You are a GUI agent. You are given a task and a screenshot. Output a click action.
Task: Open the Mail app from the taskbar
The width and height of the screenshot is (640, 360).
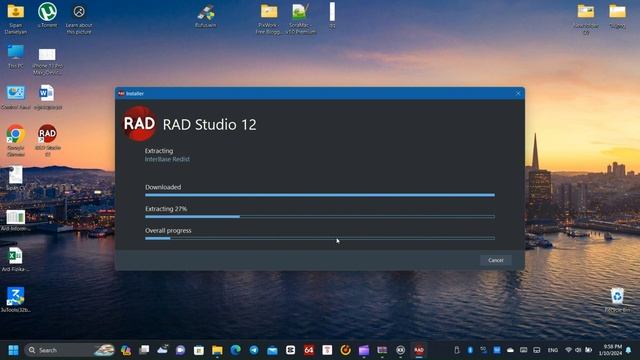click(x=272, y=350)
